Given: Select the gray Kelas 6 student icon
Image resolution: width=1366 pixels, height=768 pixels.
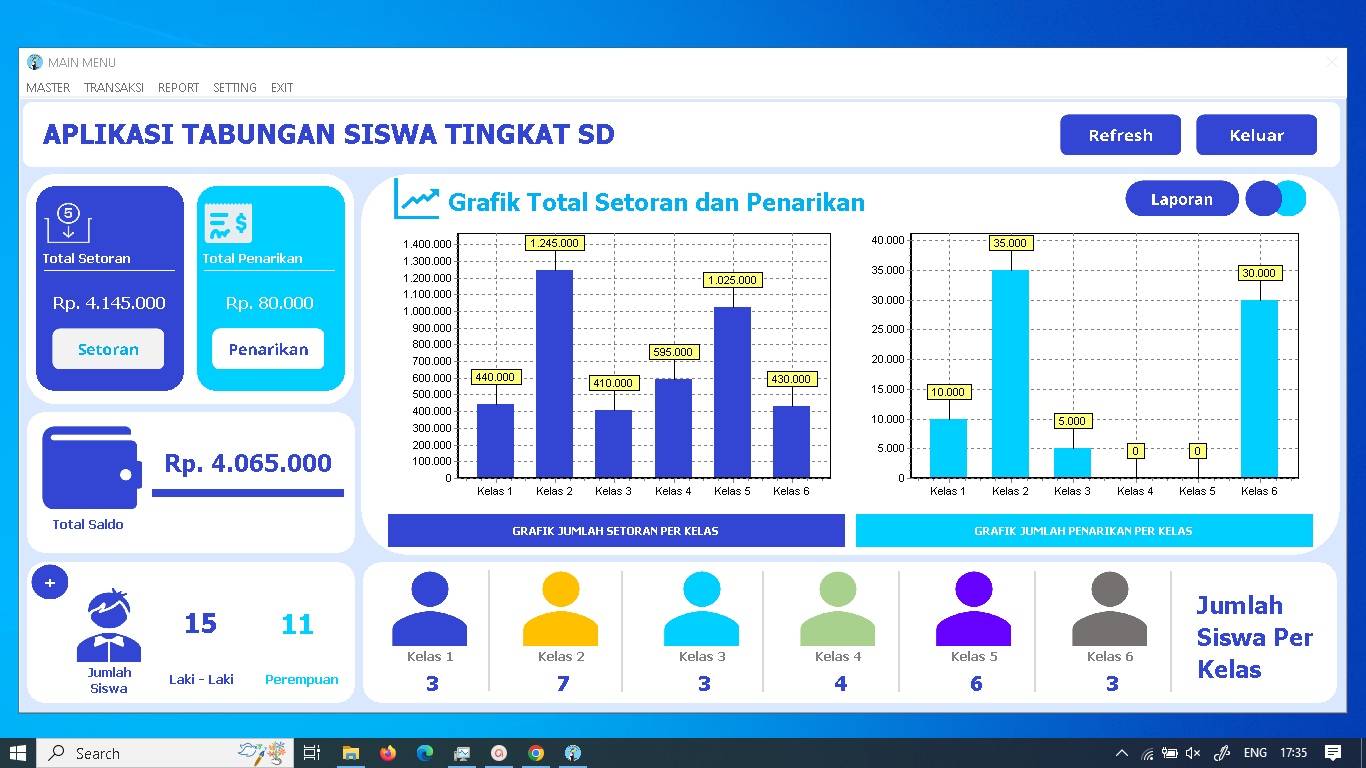Looking at the screenshot, I should pyautogui.click(x=1109, y=607).
